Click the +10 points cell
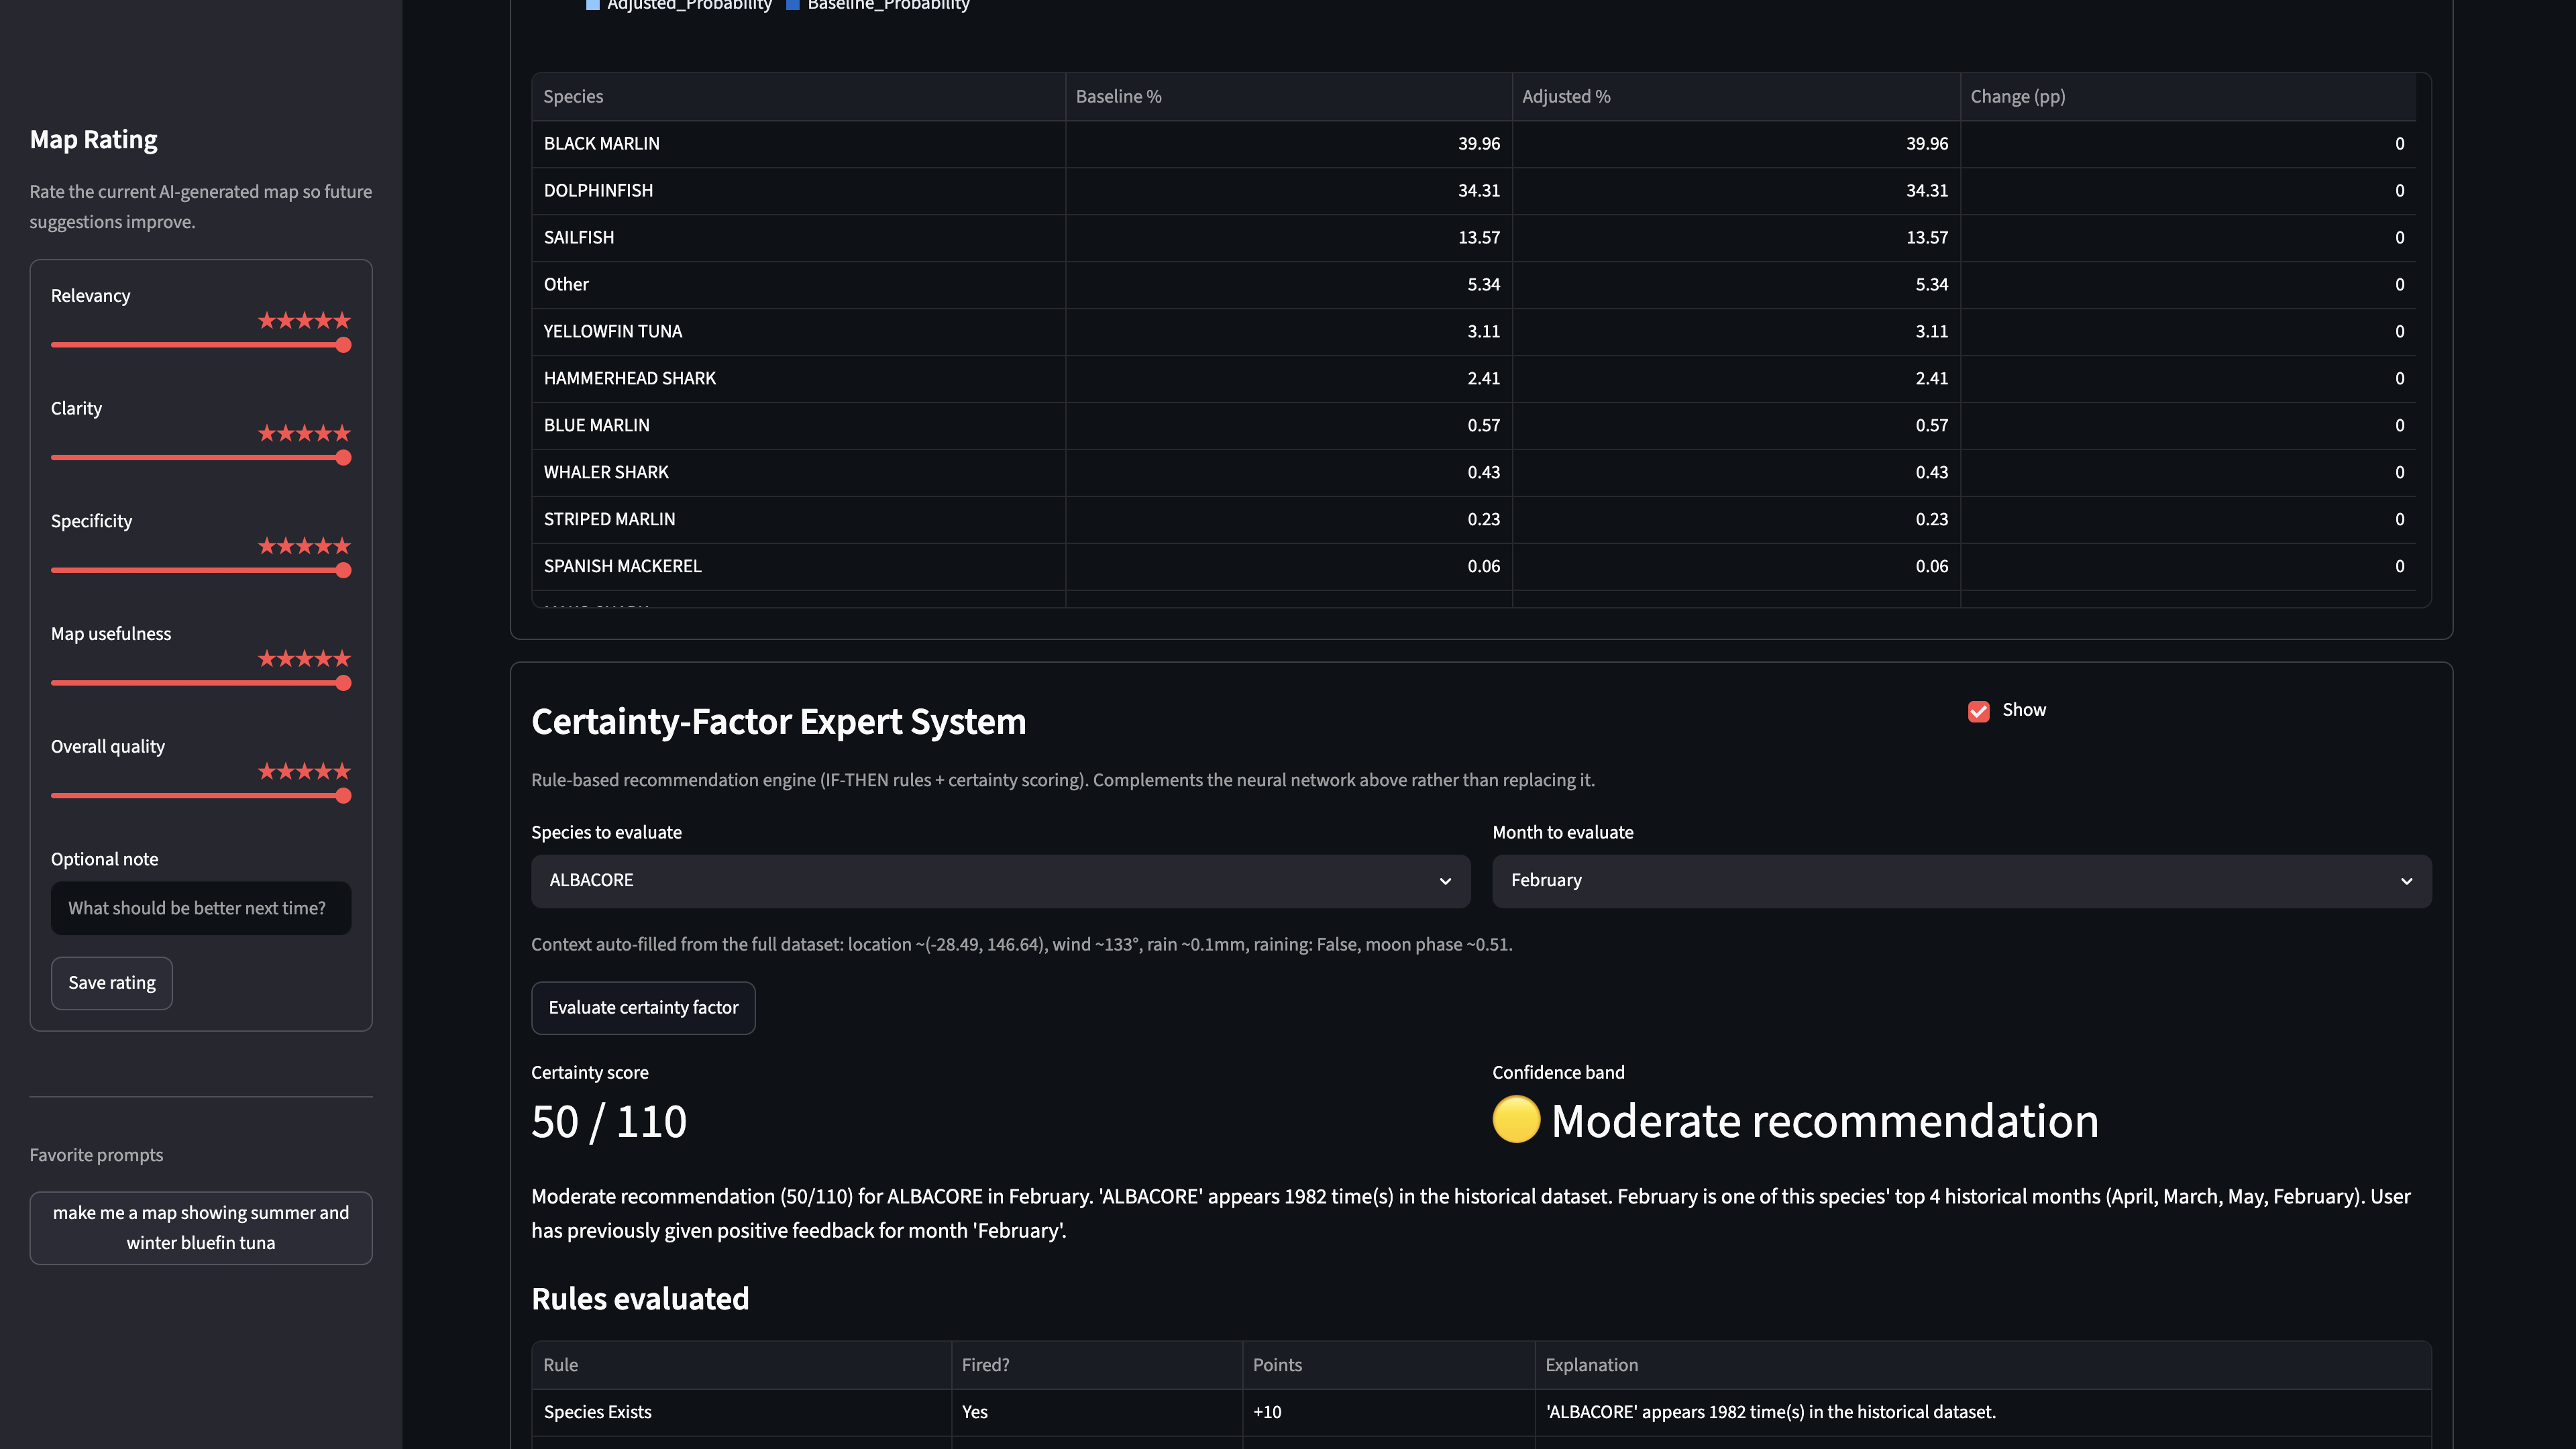Viewport: 2576px width, 1449px height. [x=1388, y=1413]
